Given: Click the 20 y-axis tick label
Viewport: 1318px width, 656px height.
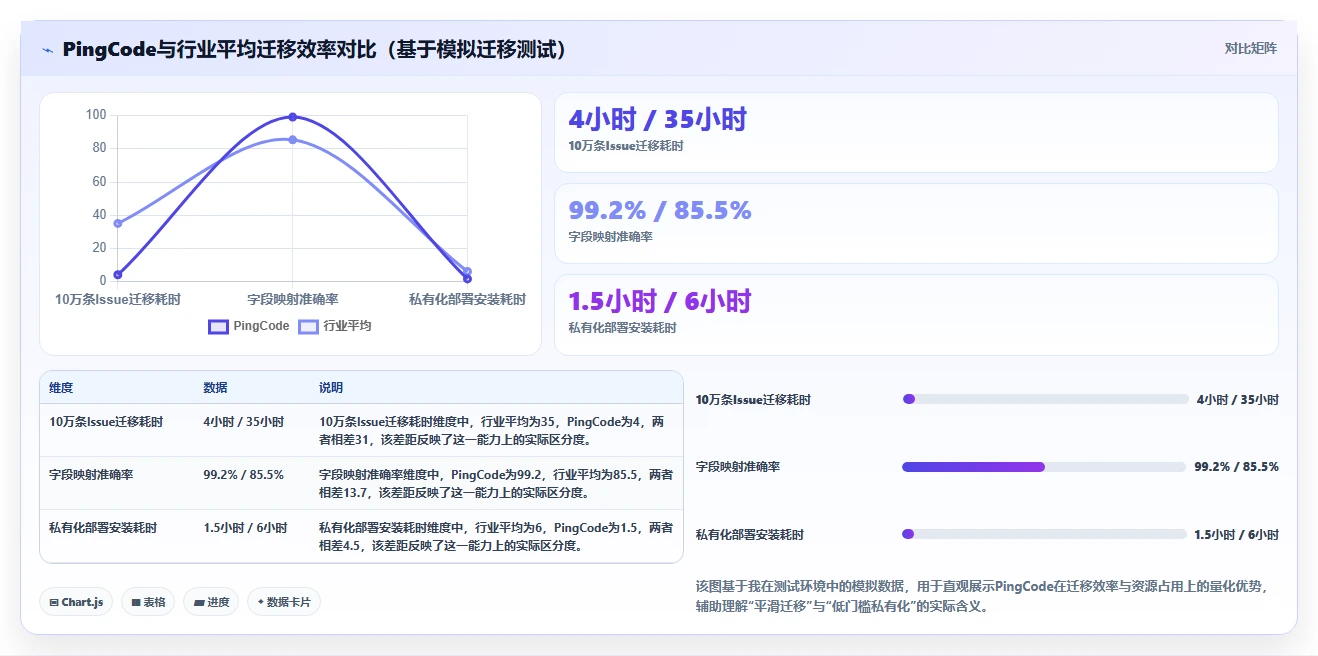Looking at the screenshot, I should (99, 247).
